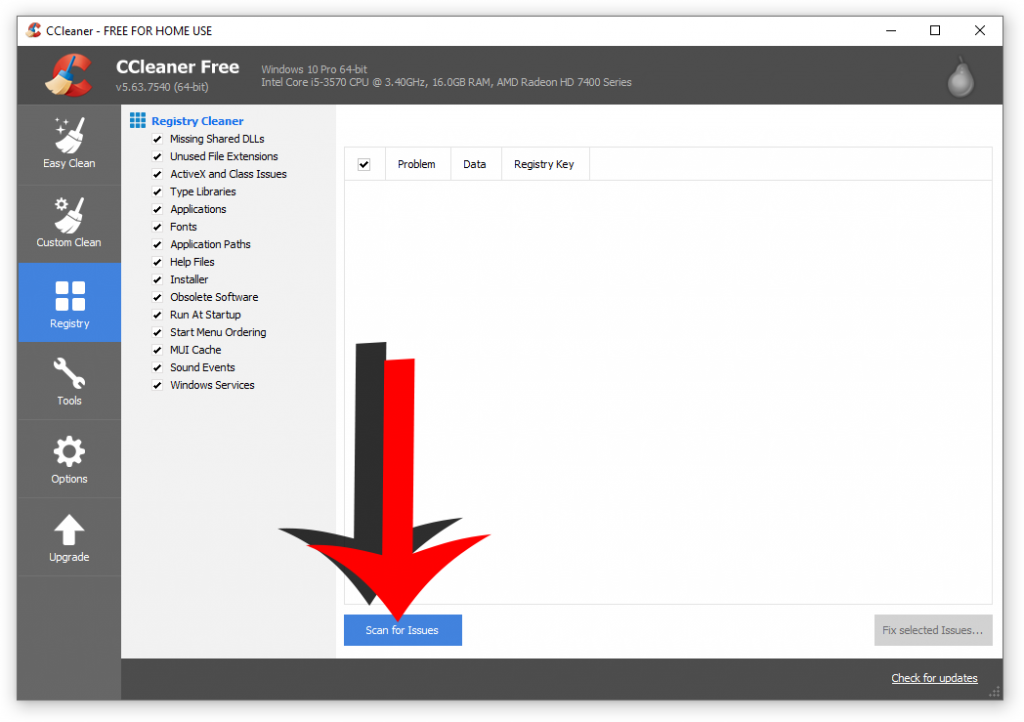Disable the Windows Services checkbox
The width and height of the screenshot is (1024, 722).
pyautogui.click(x=157, y=385)
